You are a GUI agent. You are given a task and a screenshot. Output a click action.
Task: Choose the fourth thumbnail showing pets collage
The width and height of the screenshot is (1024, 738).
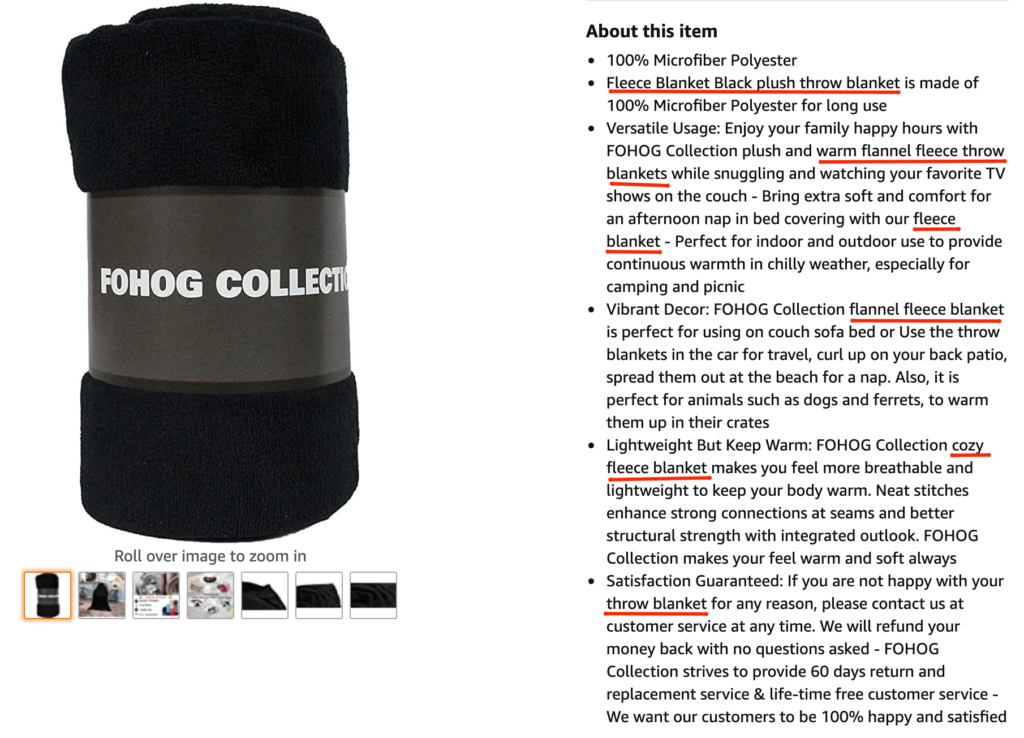pos(210,595)
